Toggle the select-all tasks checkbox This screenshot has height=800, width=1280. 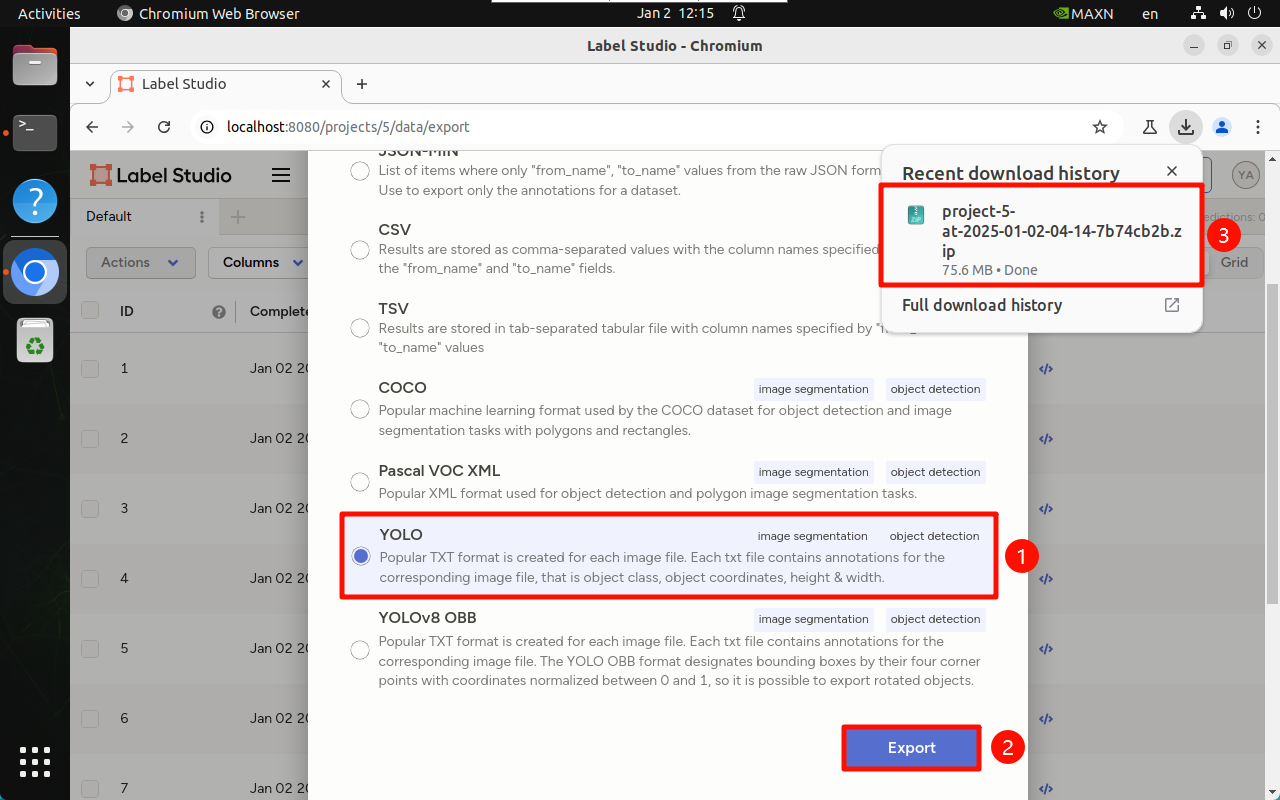(90, 310)
